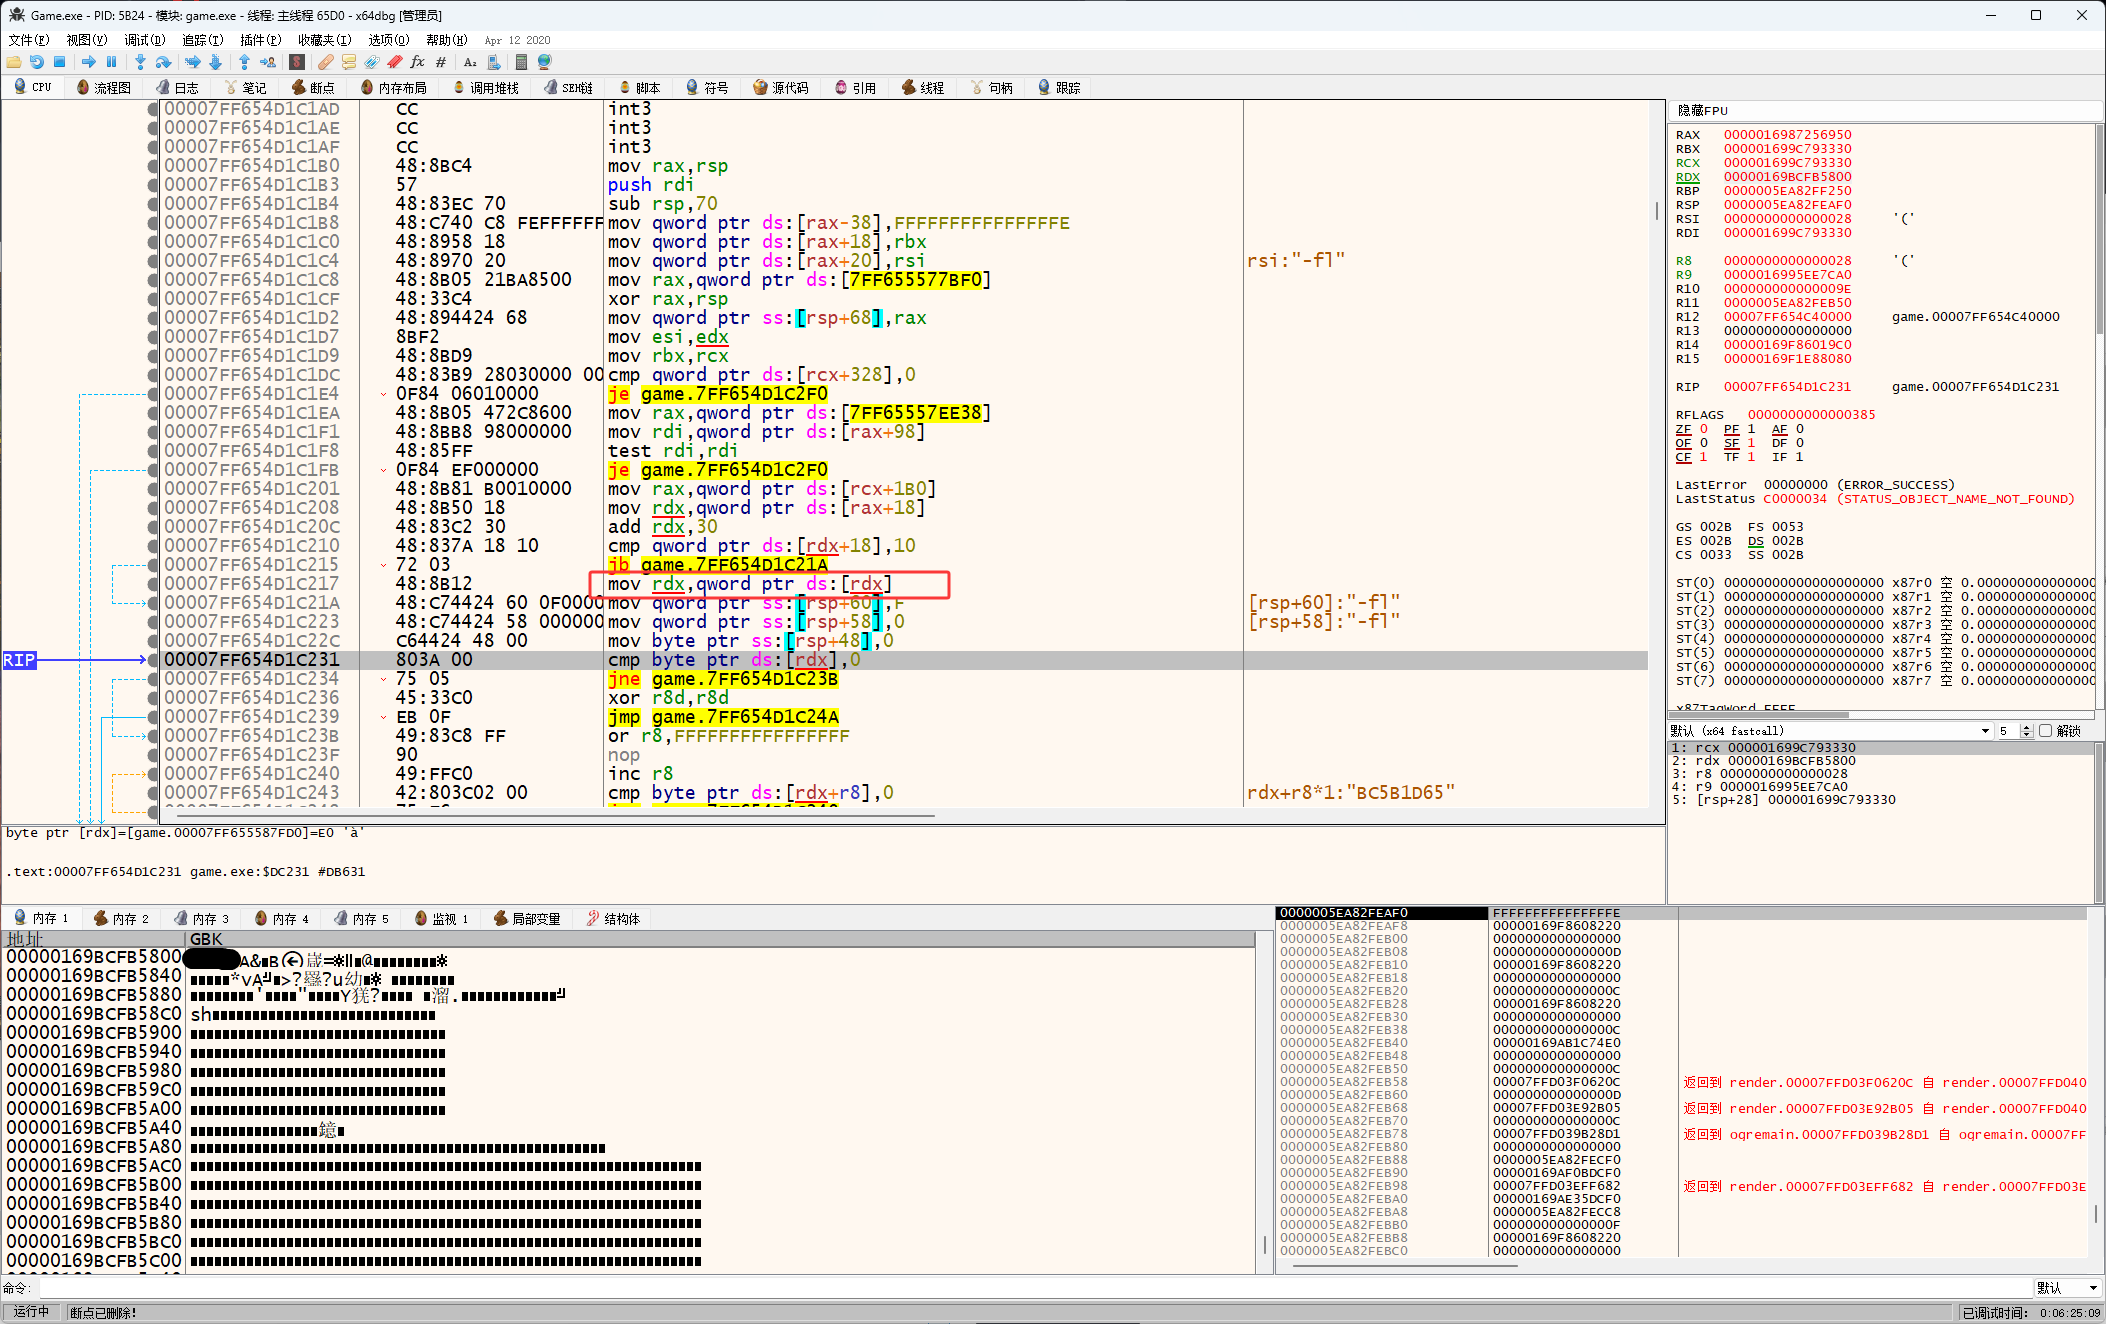Increase the argument count spinner

click(2027, 727)
